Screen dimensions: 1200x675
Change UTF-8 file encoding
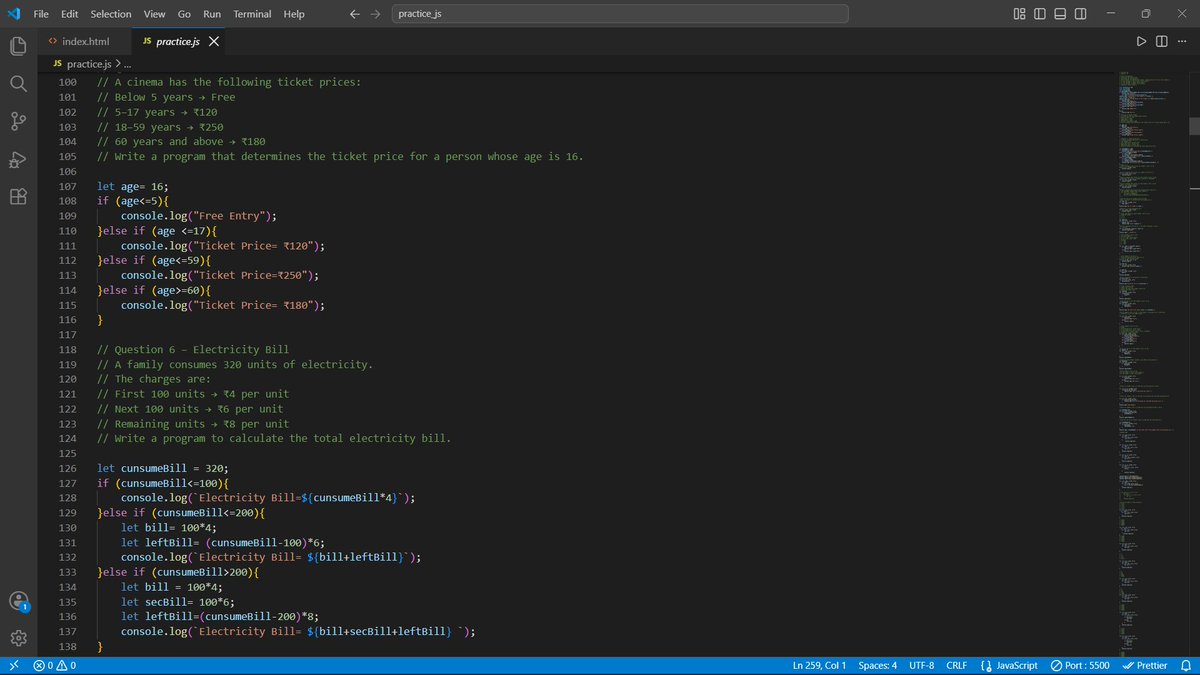[921, 665]
